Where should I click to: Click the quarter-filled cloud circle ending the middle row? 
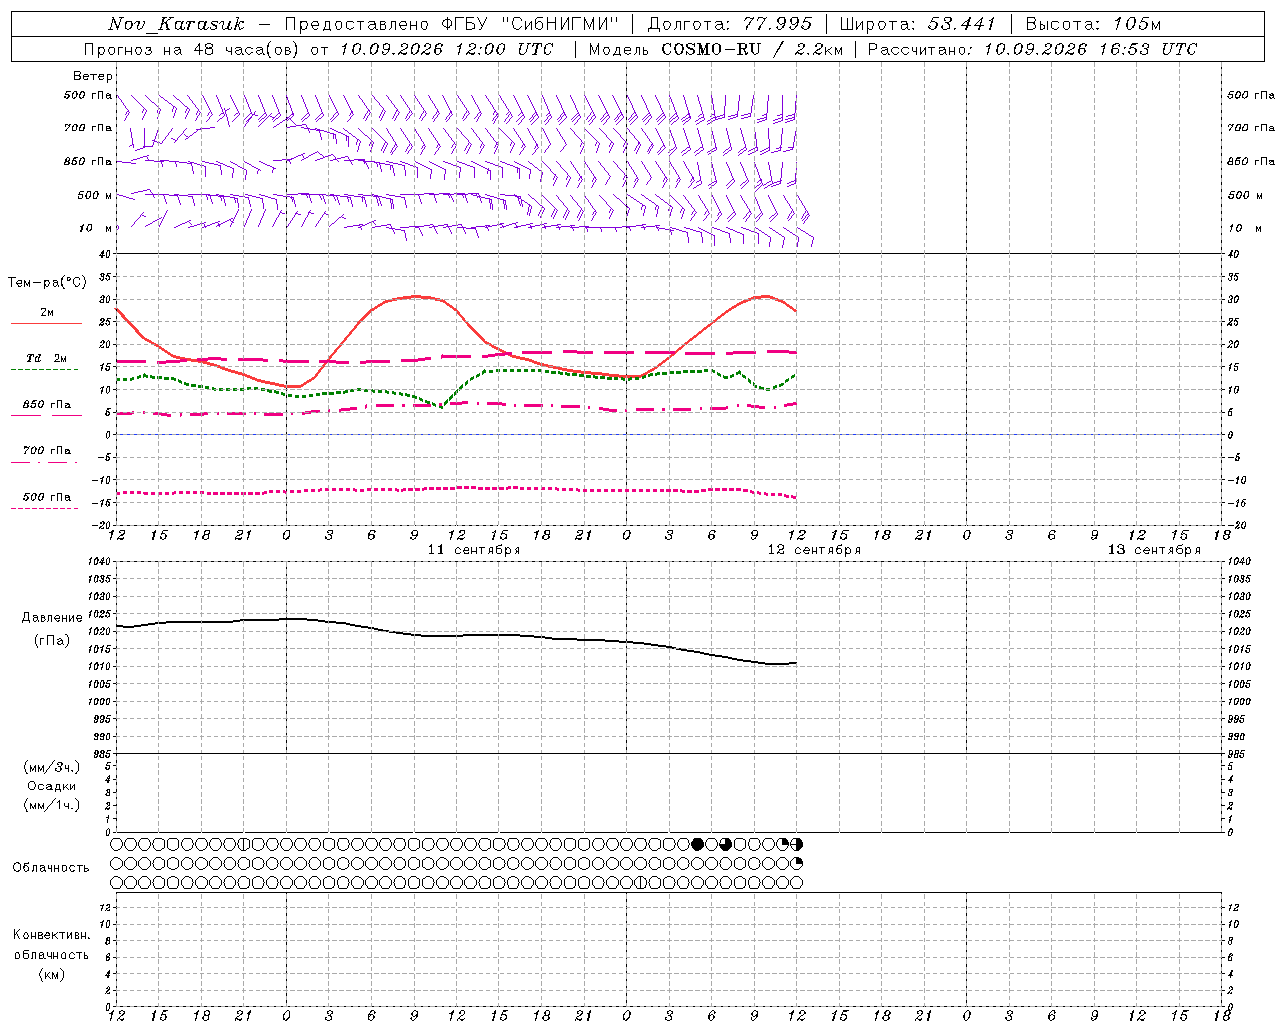797,863
